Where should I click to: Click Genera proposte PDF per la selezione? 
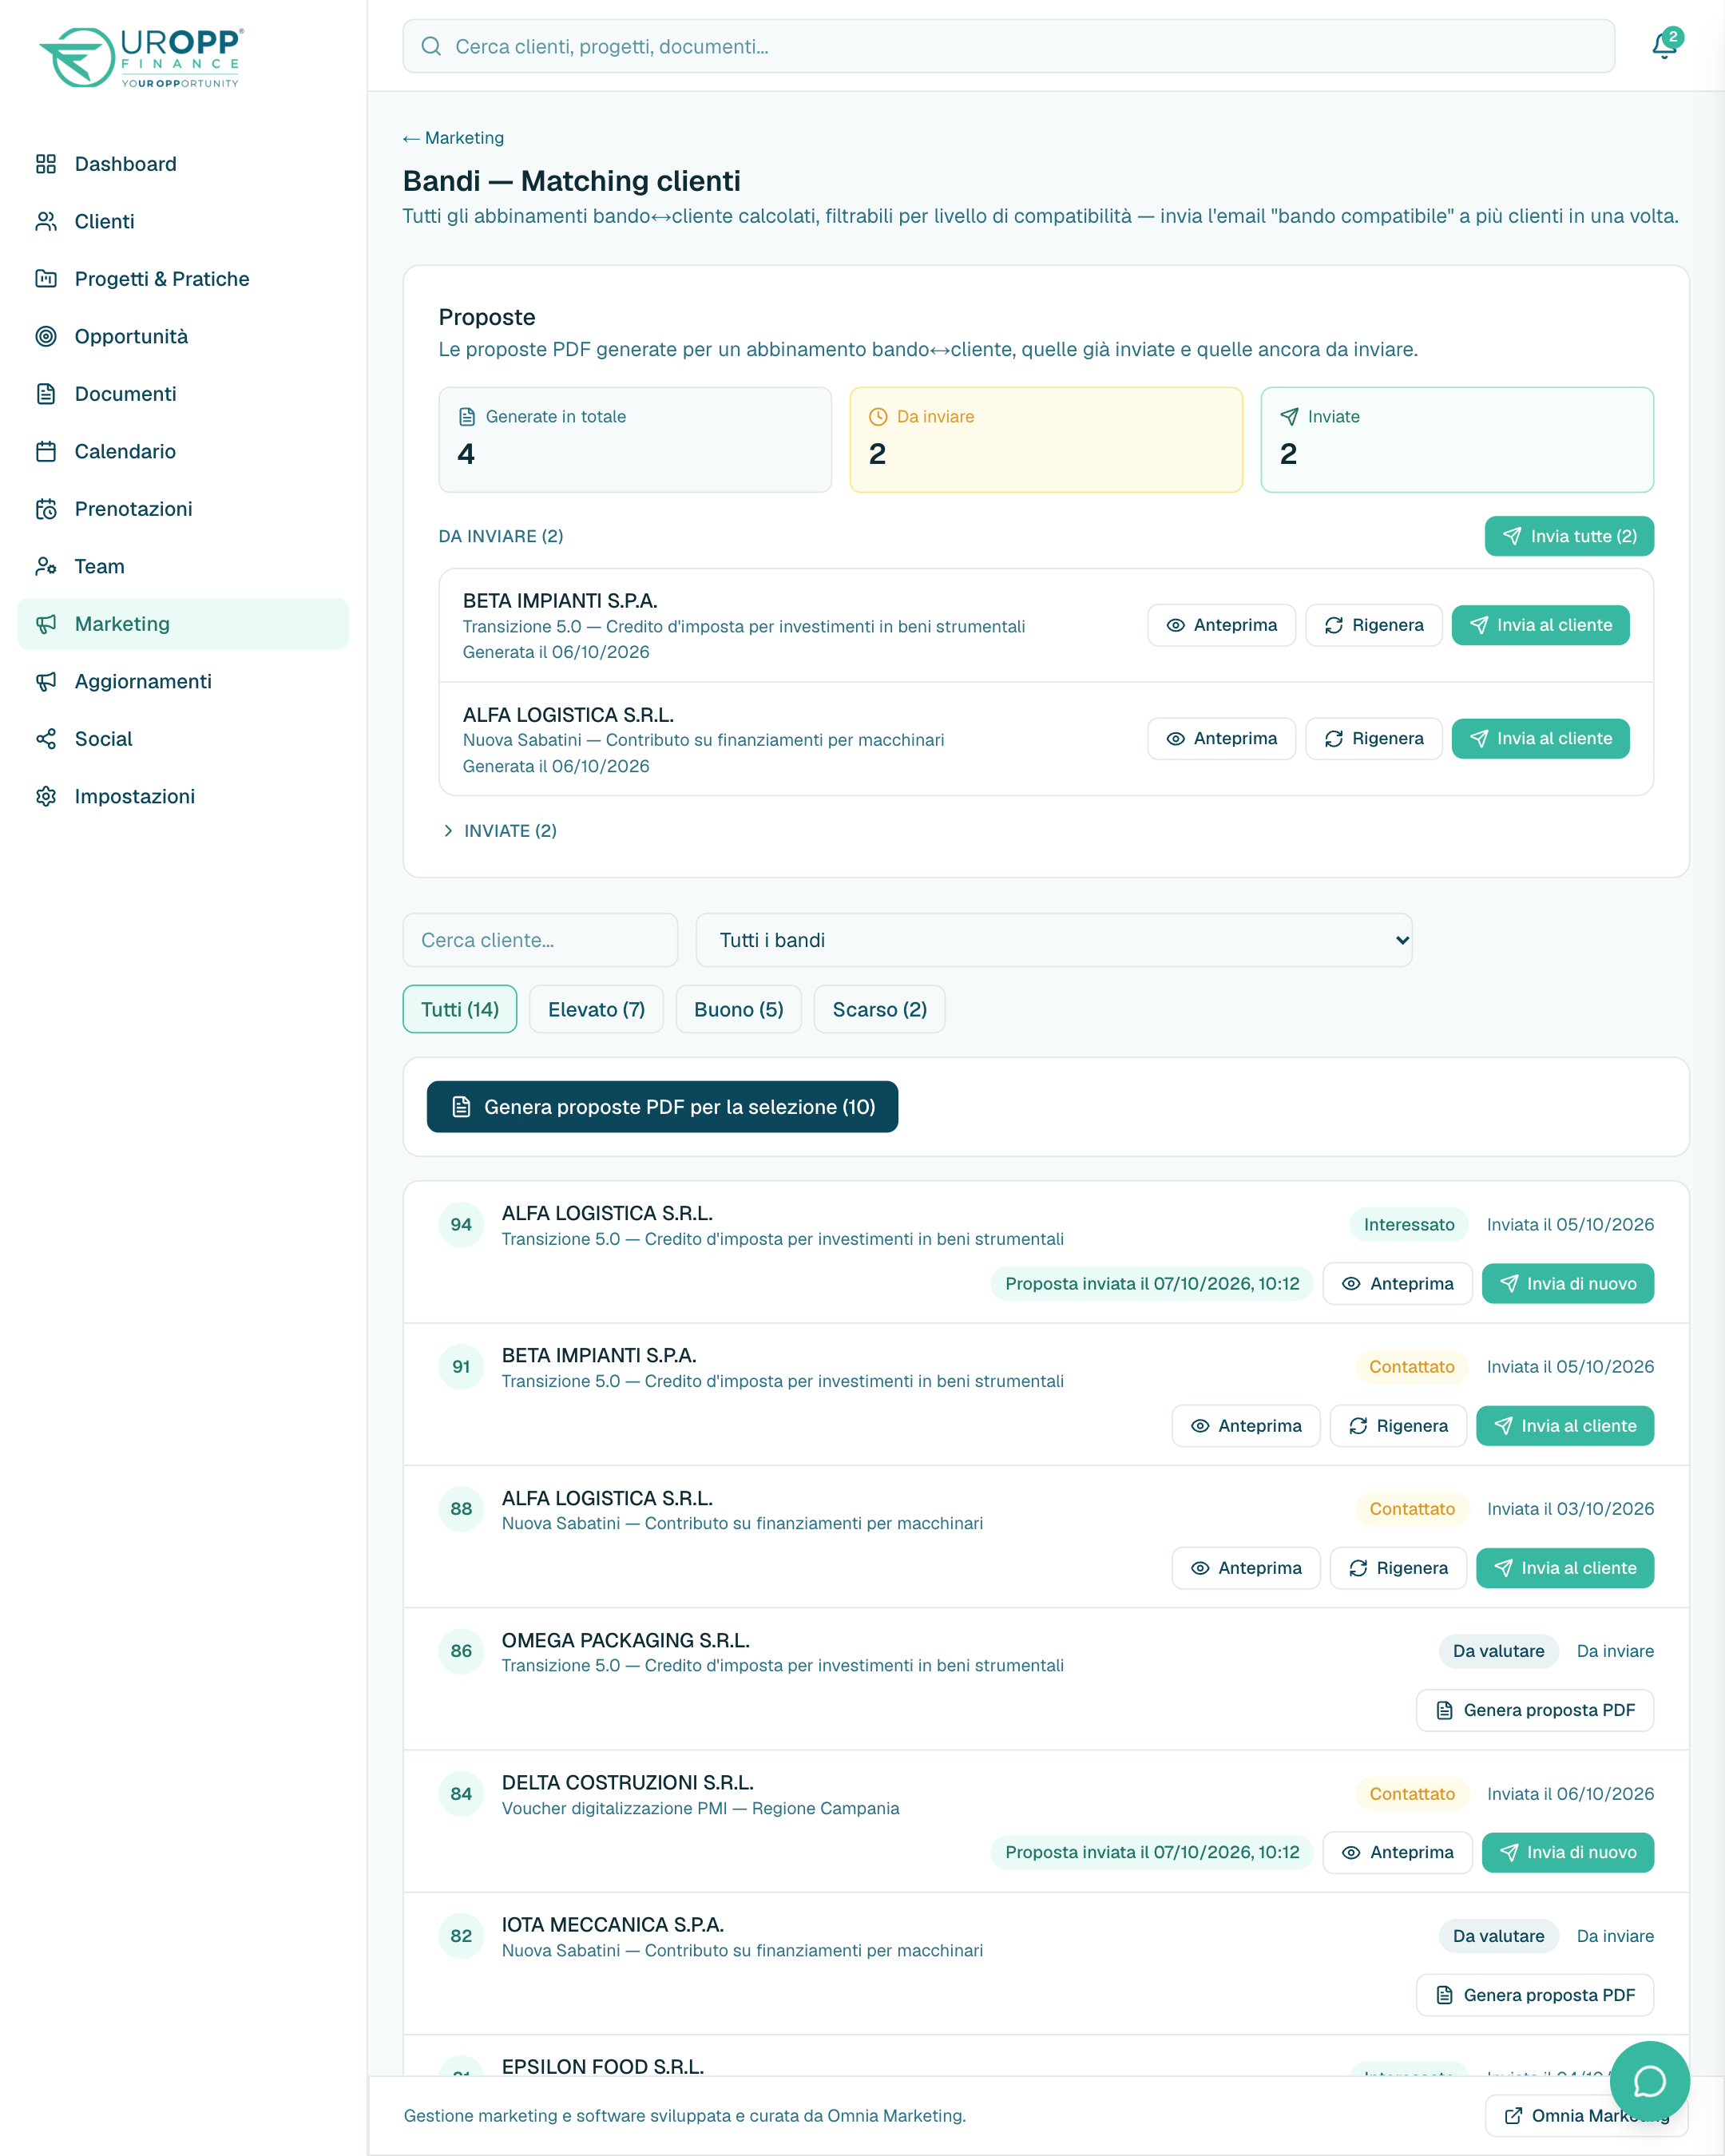click(x=662, y=1107)
